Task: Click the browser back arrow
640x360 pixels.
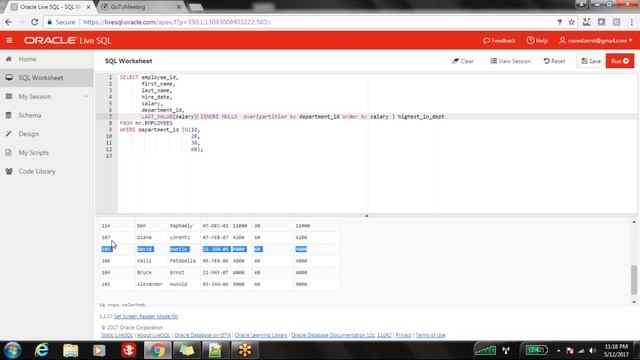Action: tap(9, 22)
